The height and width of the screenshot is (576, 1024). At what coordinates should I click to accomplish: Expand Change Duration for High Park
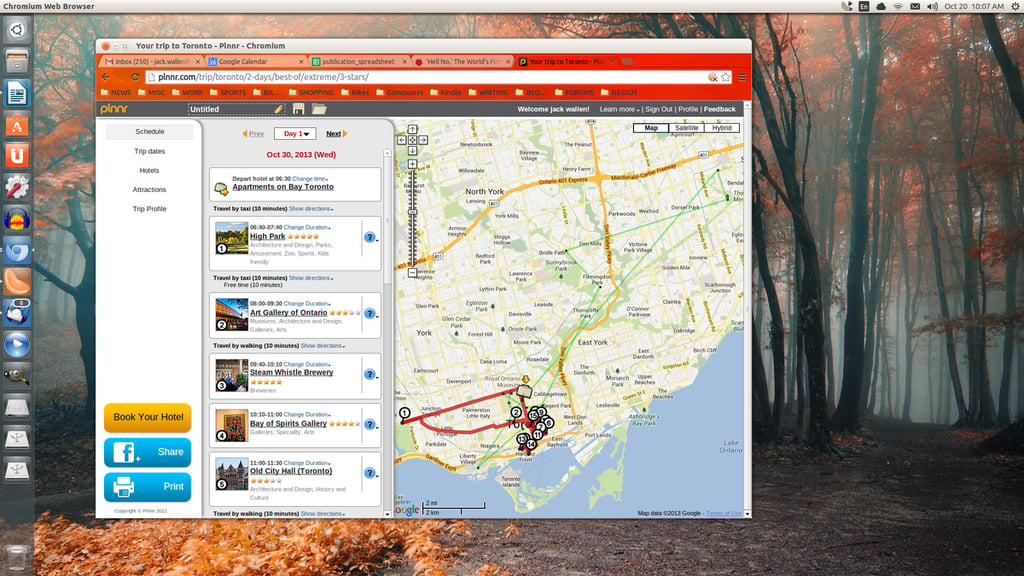[307, 227]
